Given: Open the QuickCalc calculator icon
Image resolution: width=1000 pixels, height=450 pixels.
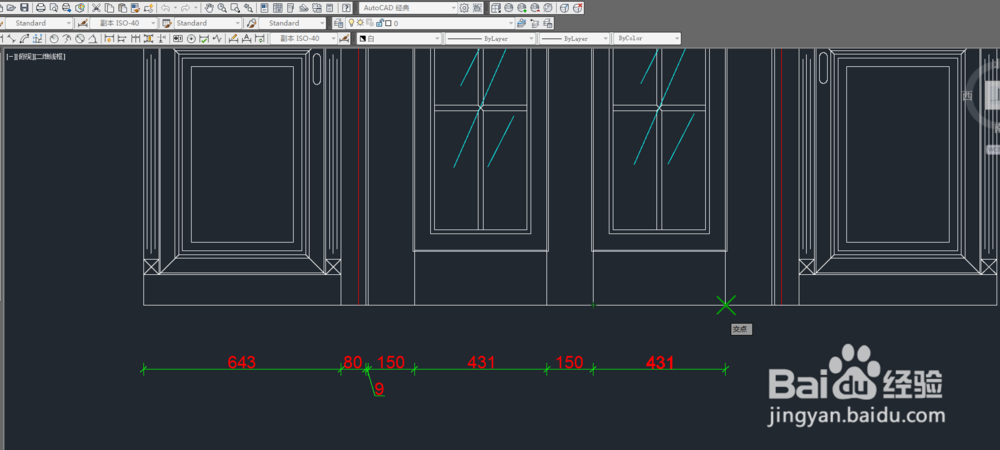Looking at the screenshot, I should (x=329, y=8).
